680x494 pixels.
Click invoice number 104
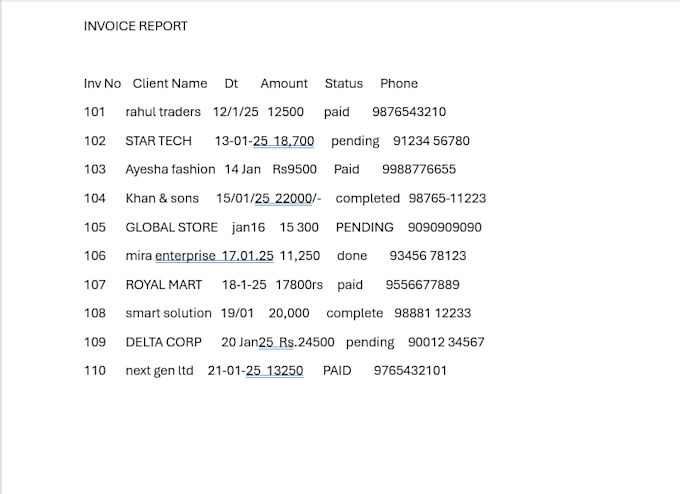[x=95, y=198]
